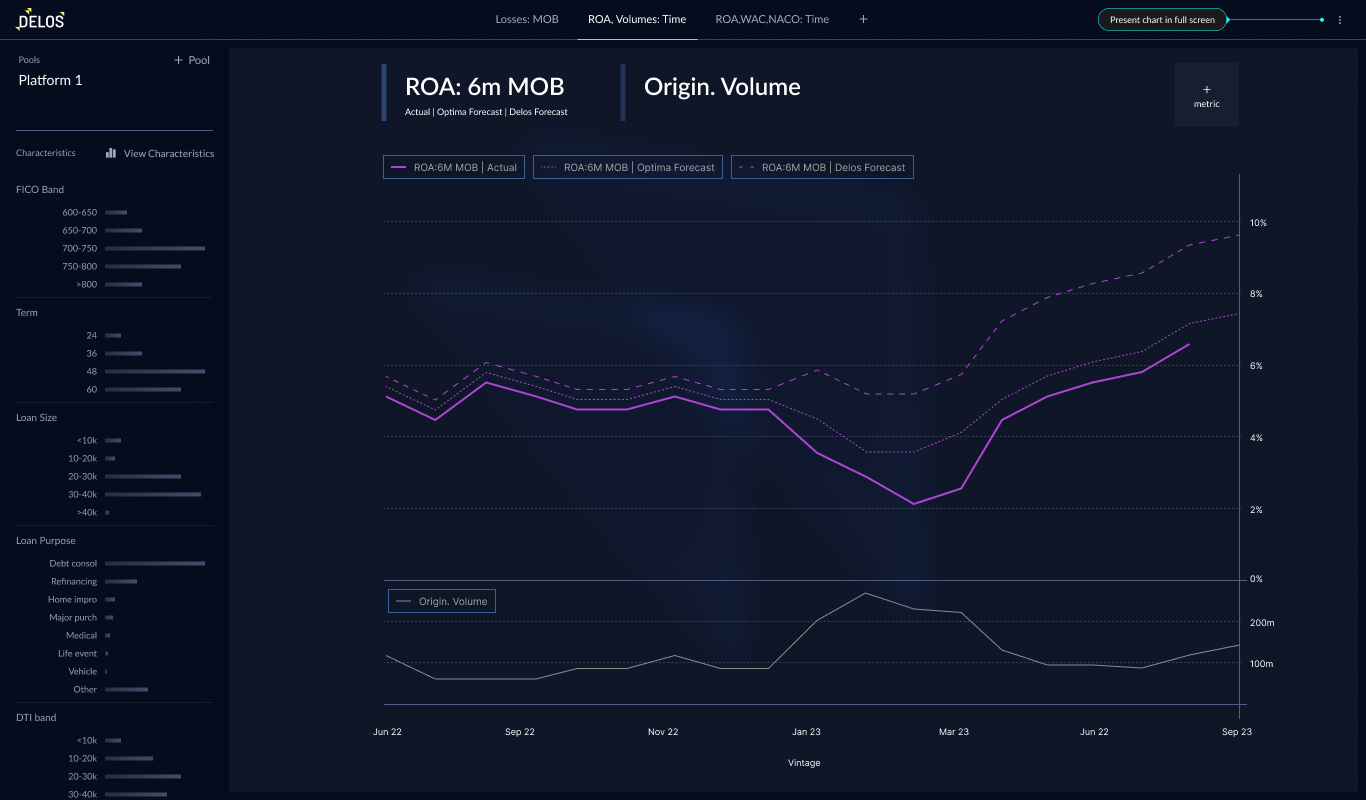Click the slider endpoint dot near full screen
The height and width of the screenshot is (800, 1366).
click(x=1322, y=20)
